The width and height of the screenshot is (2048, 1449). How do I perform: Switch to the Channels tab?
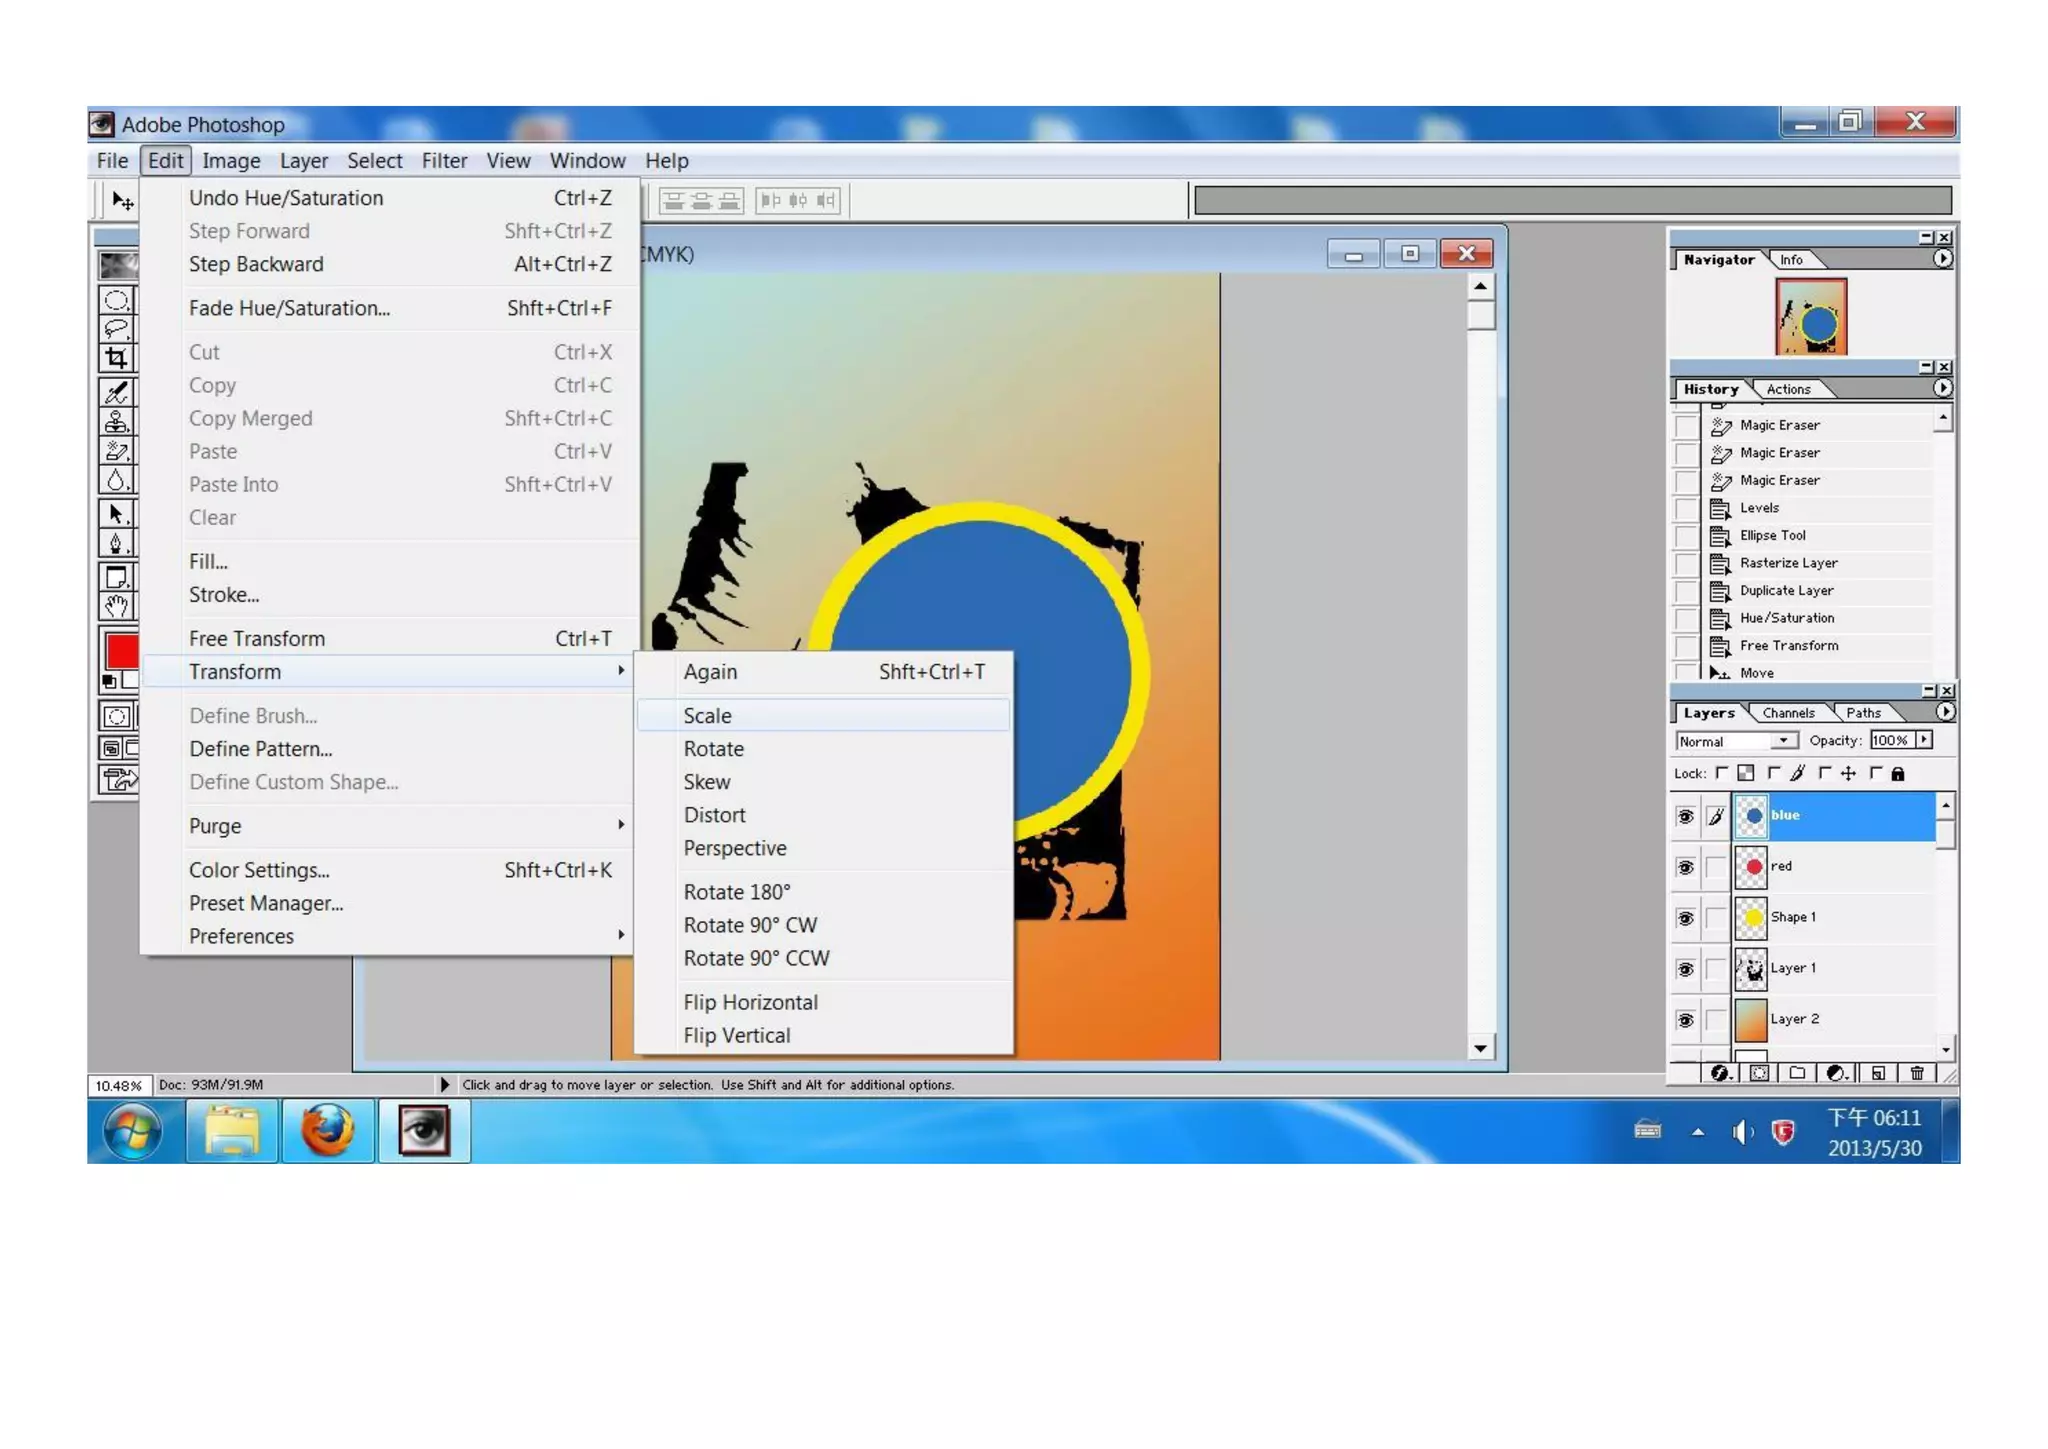pos(1788,713)
